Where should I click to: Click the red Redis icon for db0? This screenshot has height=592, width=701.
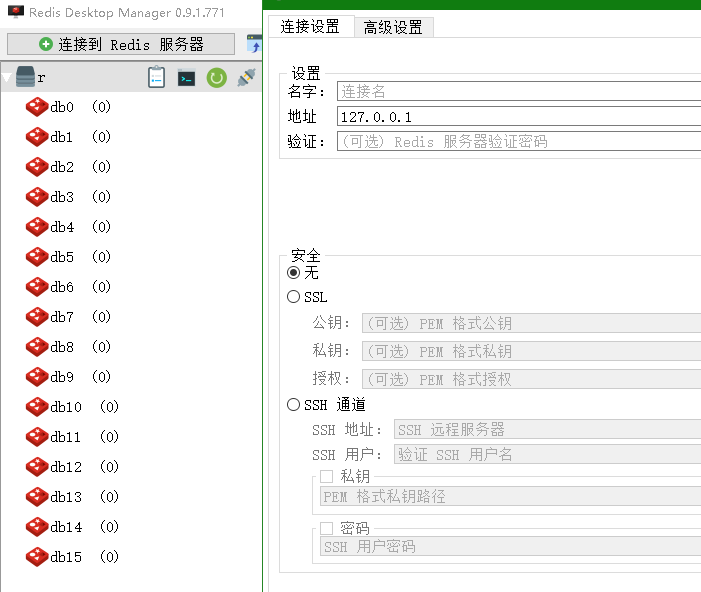point(37,107)
